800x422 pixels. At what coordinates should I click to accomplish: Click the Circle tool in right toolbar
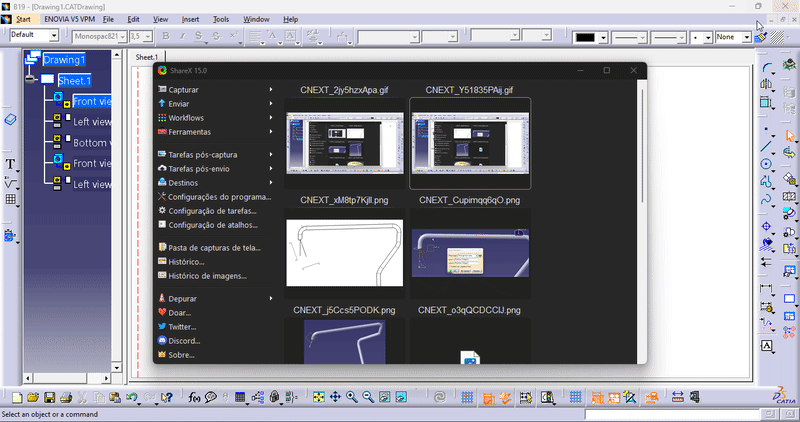pos(766,164)
